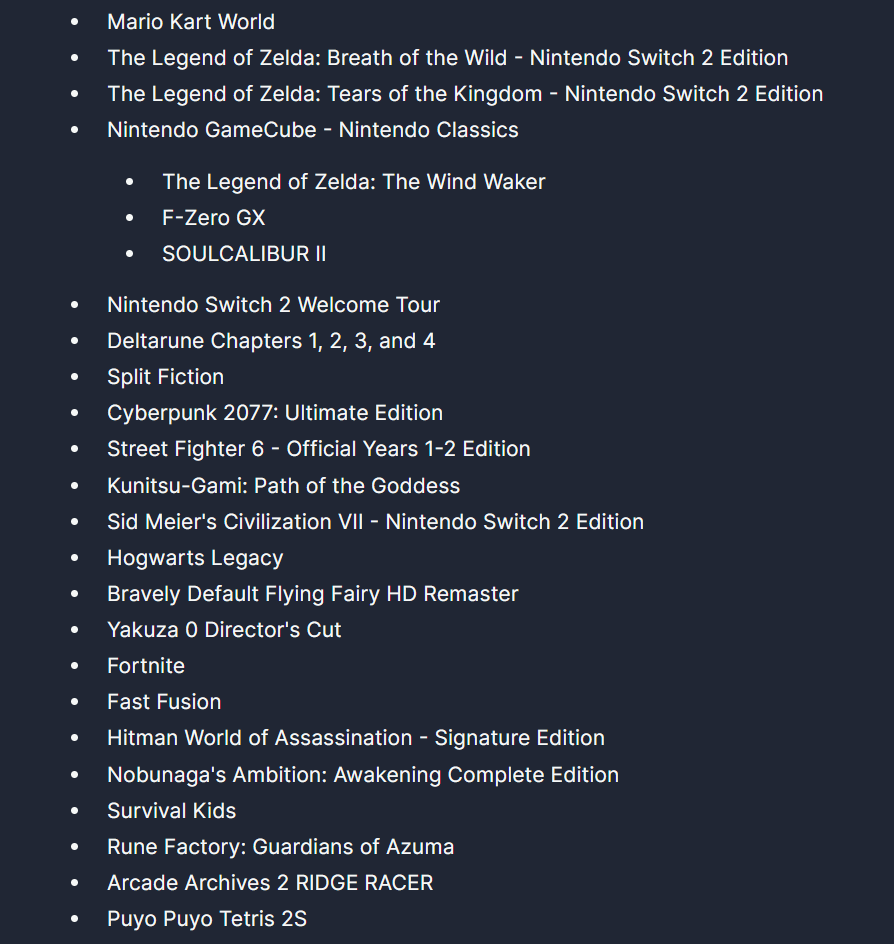Click Tears of the Kingdom Switch 2 Edition entry
Viewport: 894px width, 944px height.
tap(465, 94)
